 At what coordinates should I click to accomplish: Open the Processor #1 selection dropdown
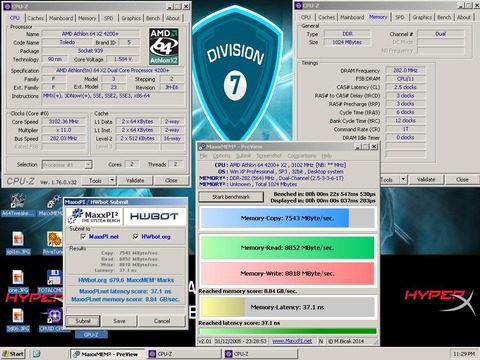tap(88, 165)
